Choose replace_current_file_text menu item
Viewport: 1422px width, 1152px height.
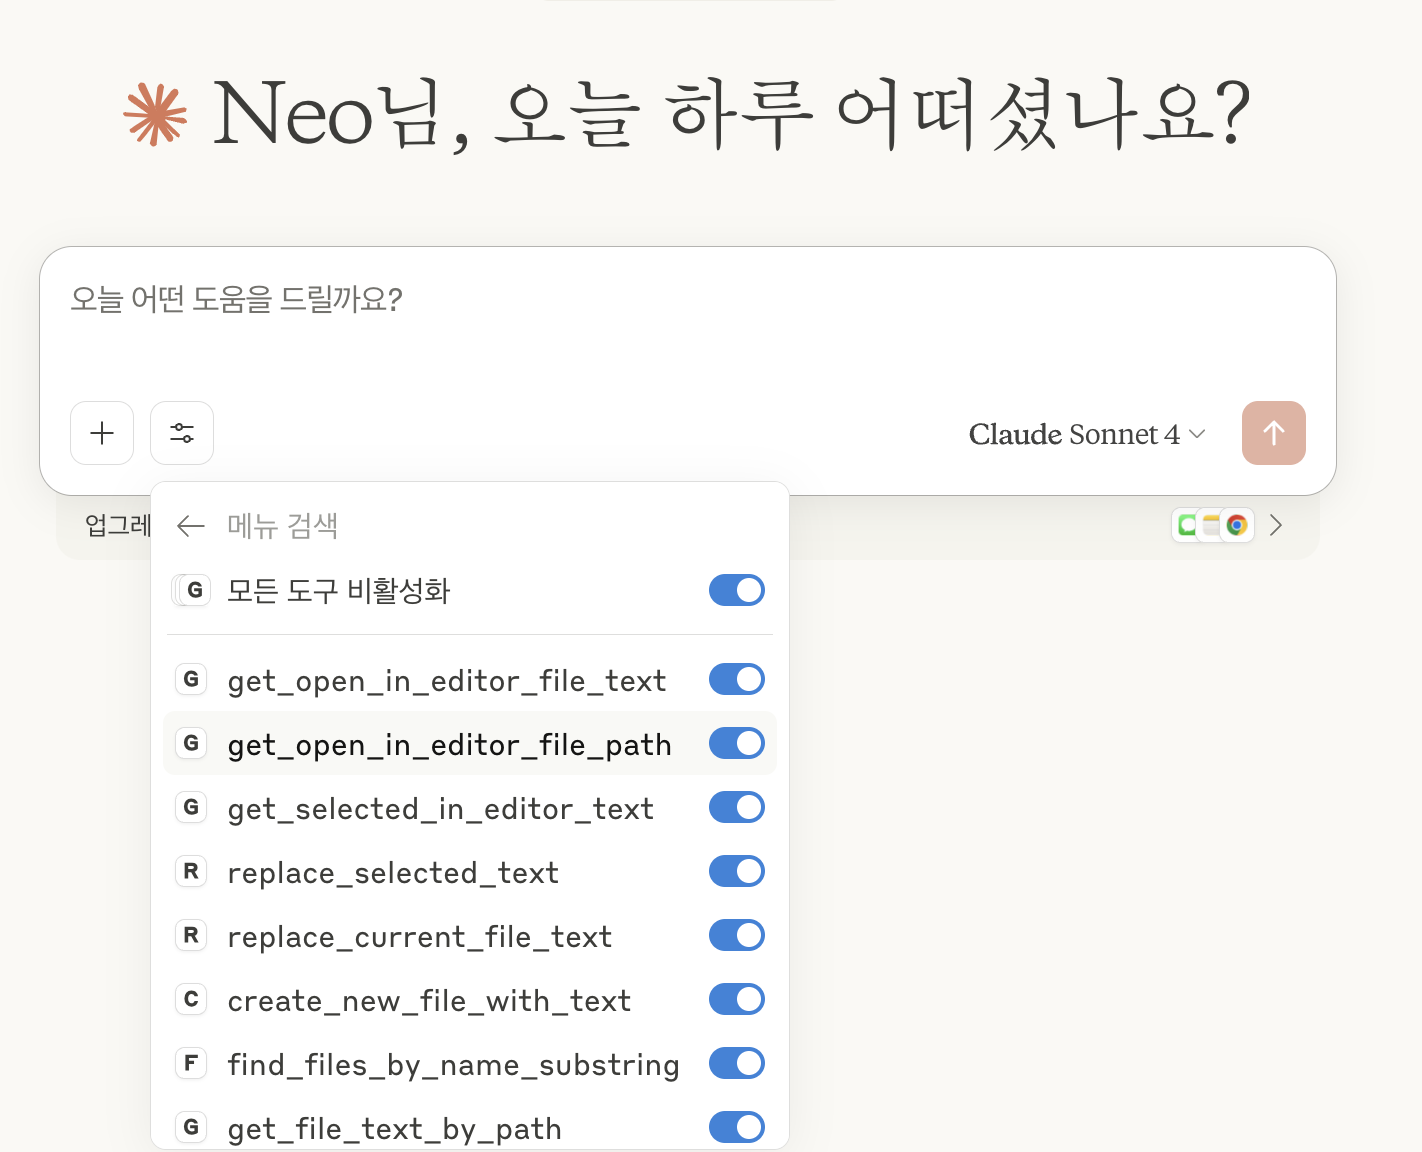tap(470, 935)
